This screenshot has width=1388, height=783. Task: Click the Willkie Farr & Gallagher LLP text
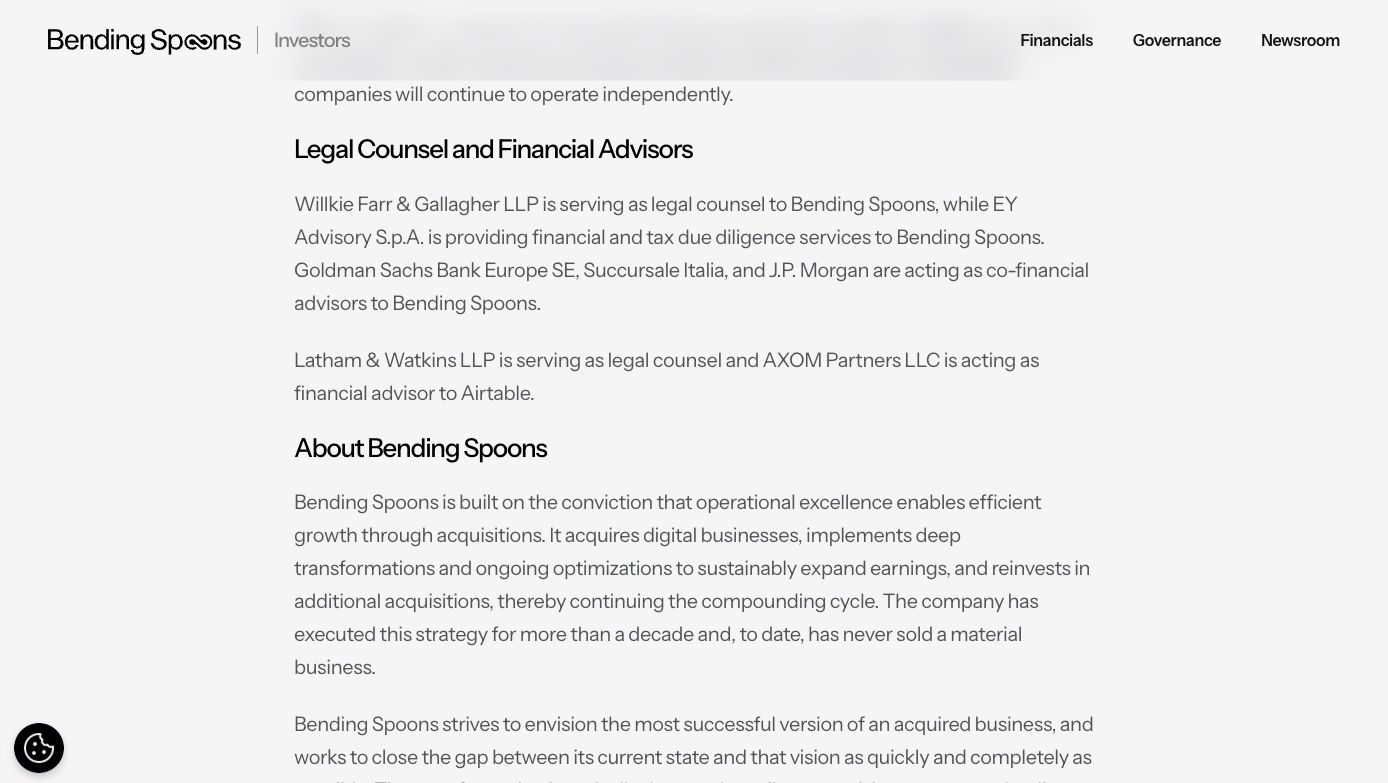[416, 204]
